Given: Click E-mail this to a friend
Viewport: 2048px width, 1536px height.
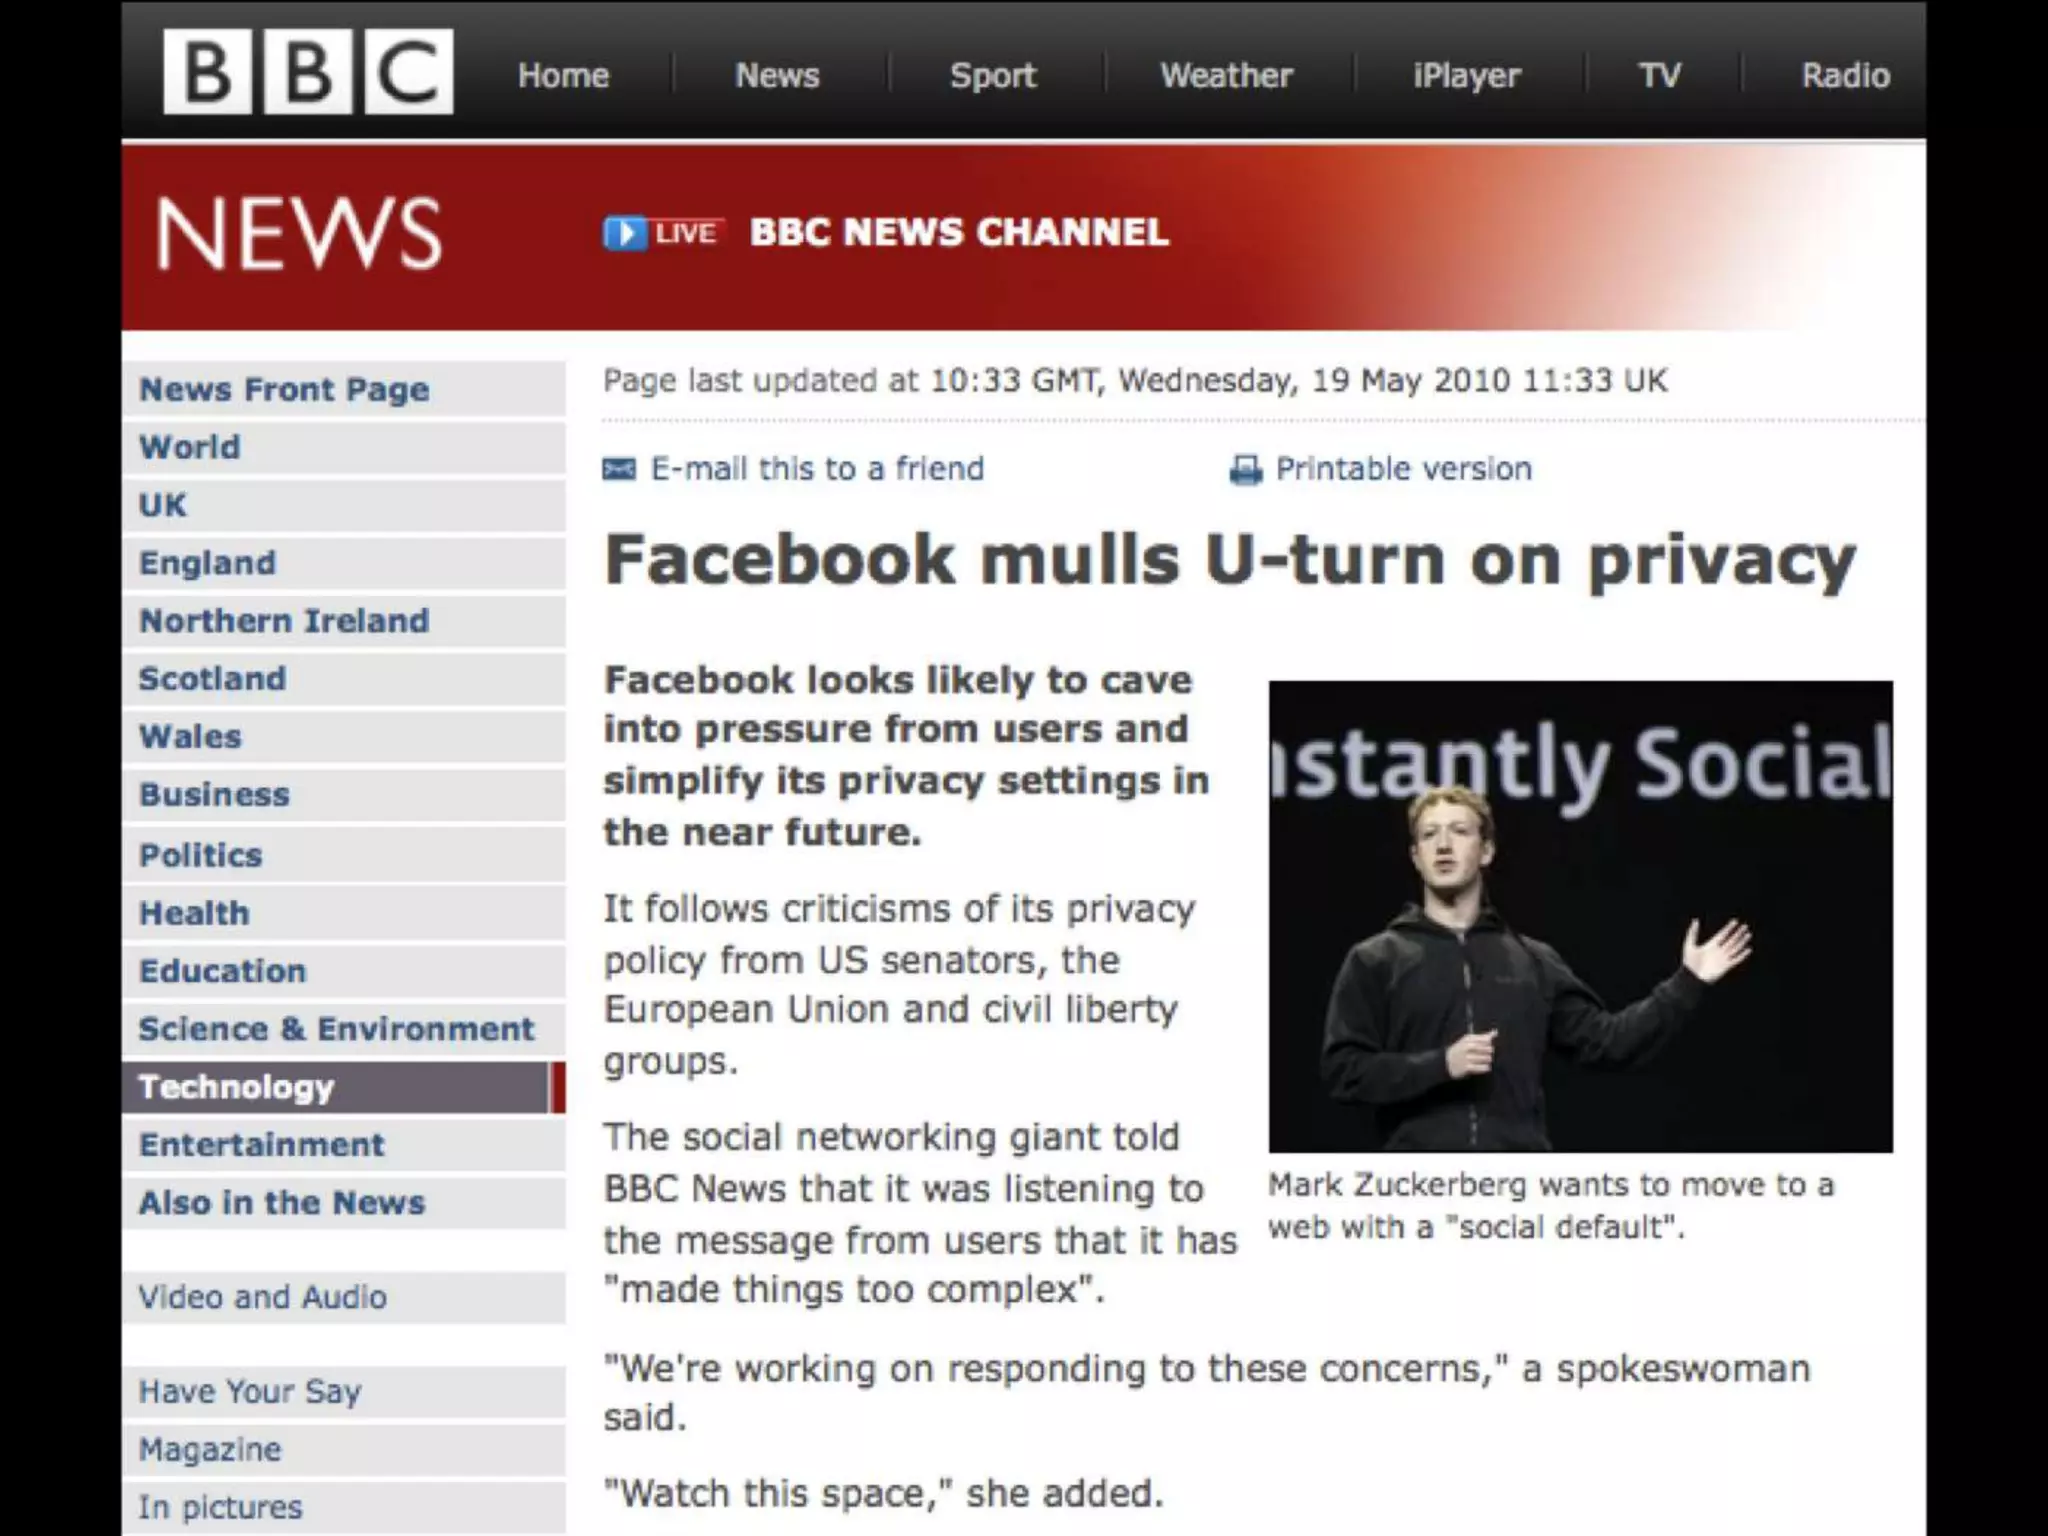Looking at the screenshot, I should pos(817,468).
